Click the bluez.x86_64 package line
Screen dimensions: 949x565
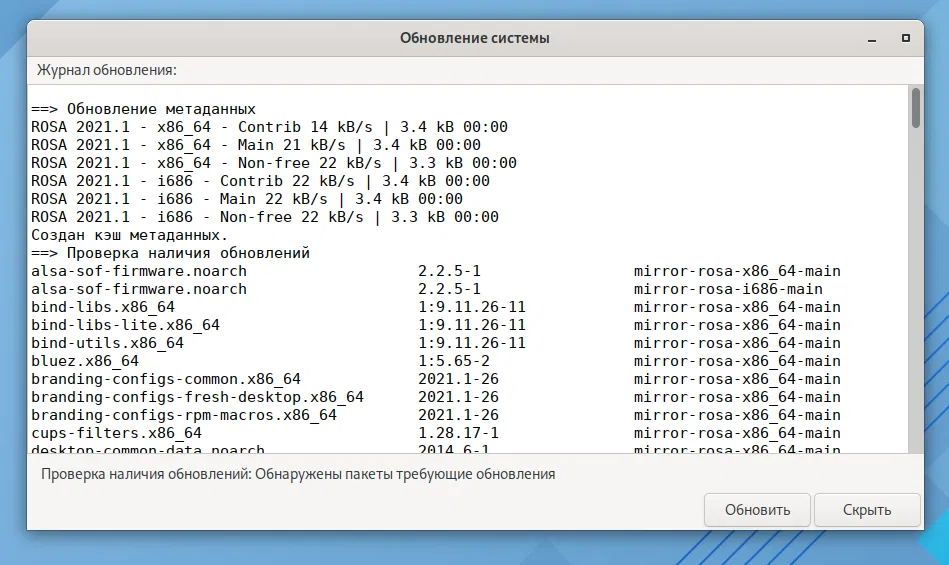pos(85,361)
